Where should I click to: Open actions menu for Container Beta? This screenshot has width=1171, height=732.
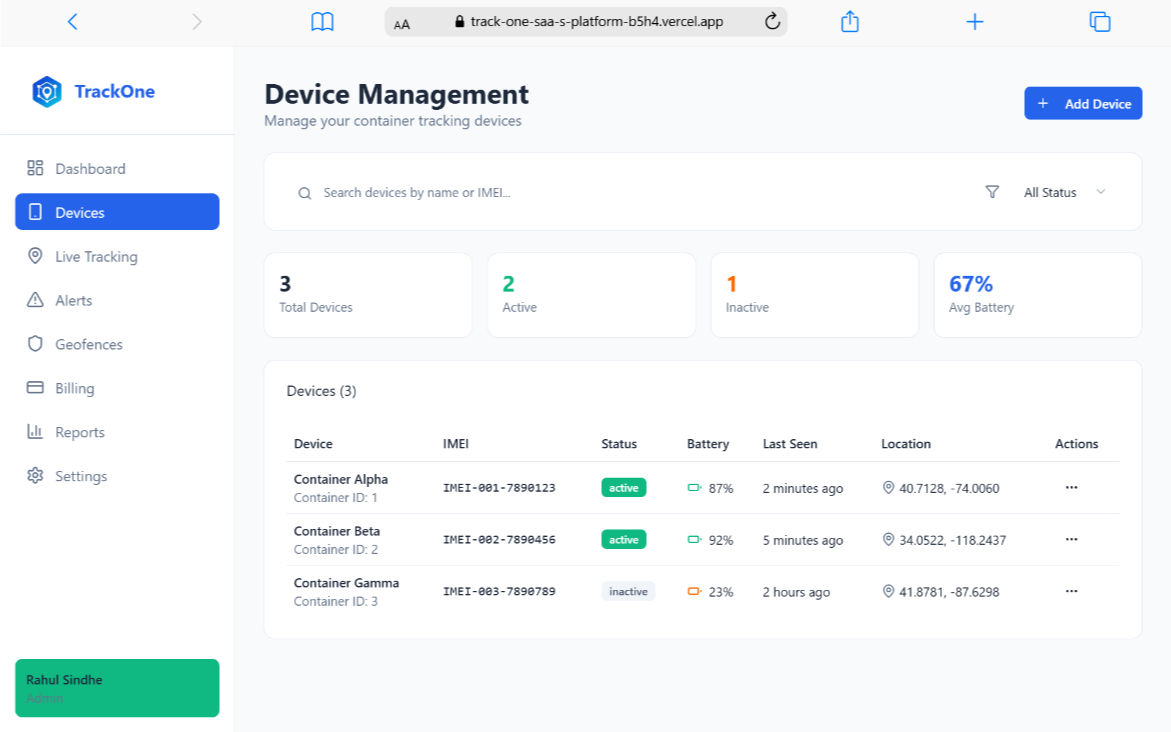[x=1071, y=540]
